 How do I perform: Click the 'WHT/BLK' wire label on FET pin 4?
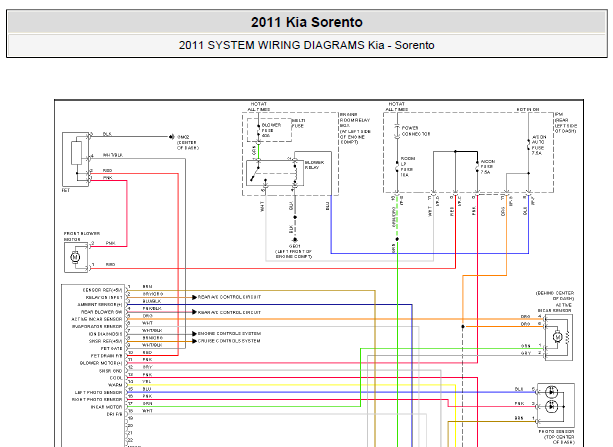pos(113,155)
